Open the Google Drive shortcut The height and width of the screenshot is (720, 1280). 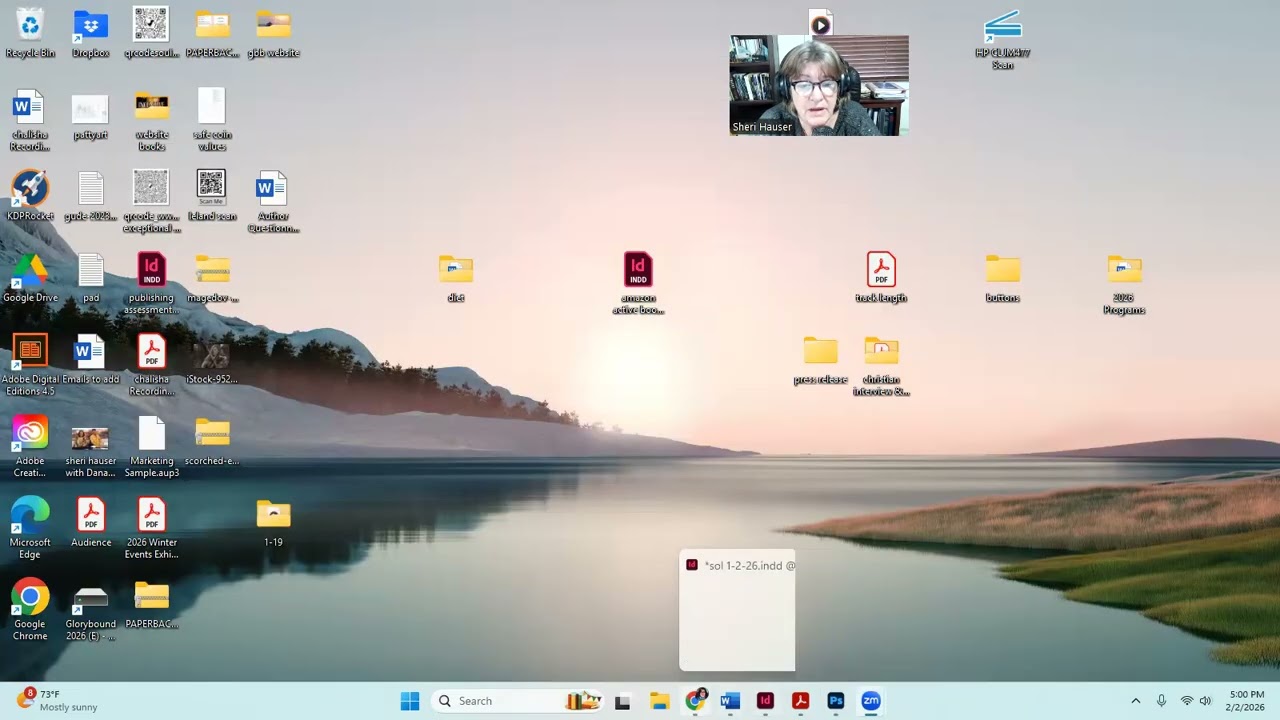[30, 278]
